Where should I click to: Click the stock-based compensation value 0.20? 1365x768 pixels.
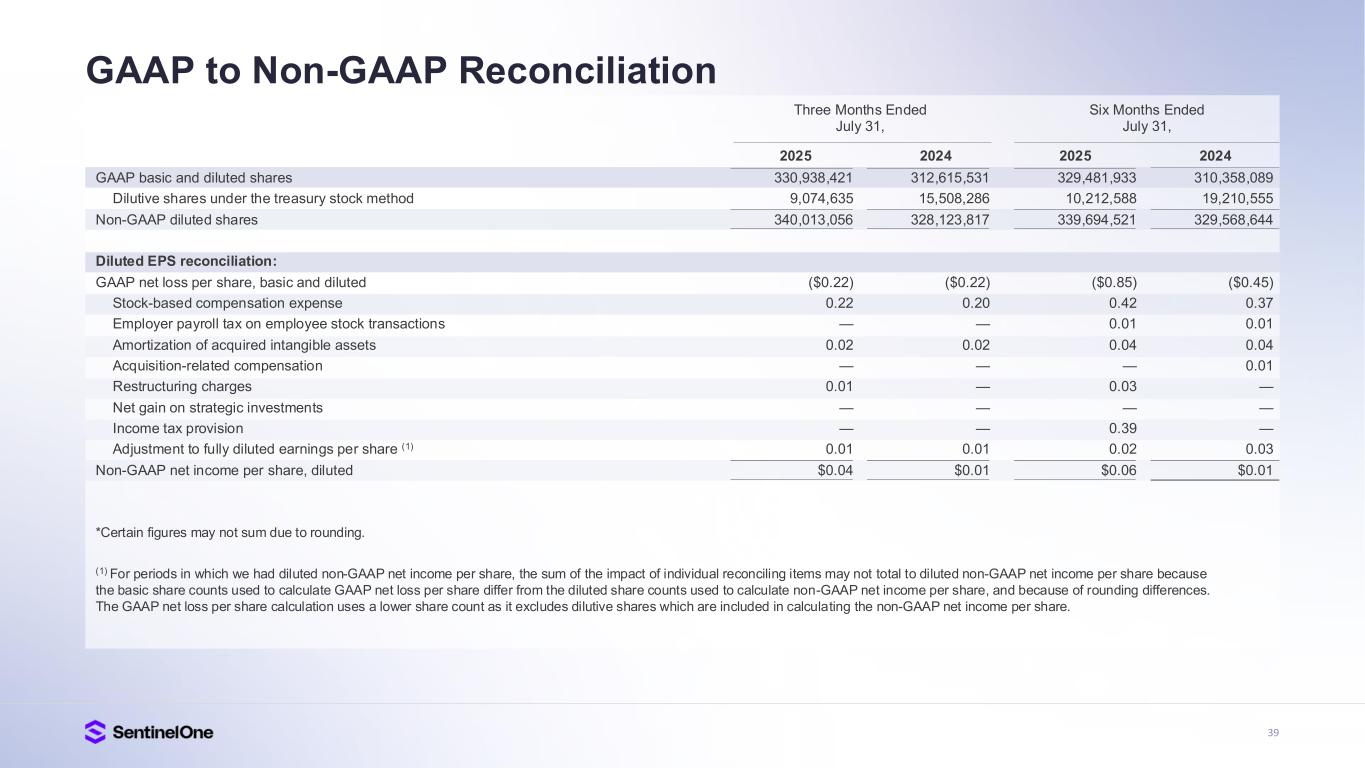coord(976,304)
